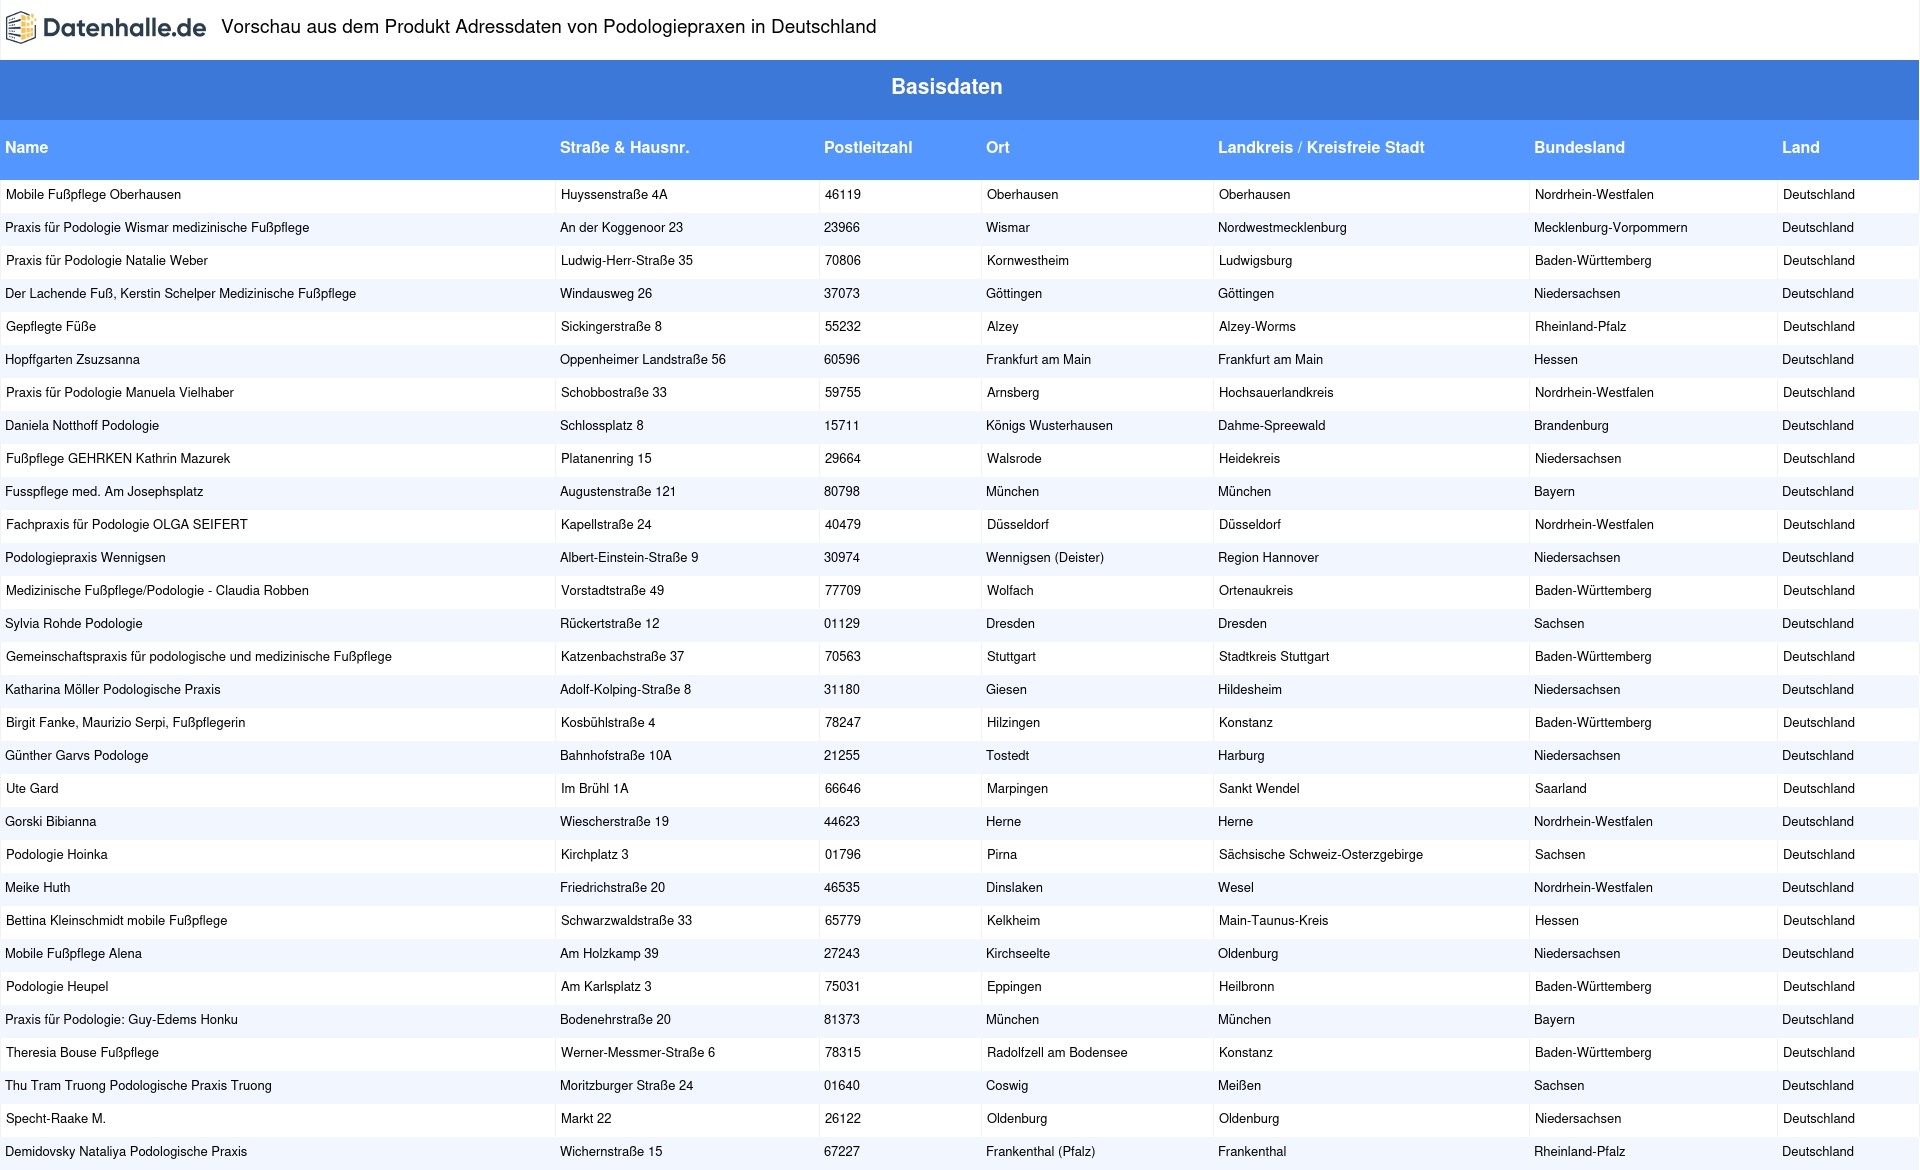This screenshot has width=1920, height=1170.
Task: Select Birgit Fanke, Maurizio Serpi entry
Action: (x=126, y=723)
